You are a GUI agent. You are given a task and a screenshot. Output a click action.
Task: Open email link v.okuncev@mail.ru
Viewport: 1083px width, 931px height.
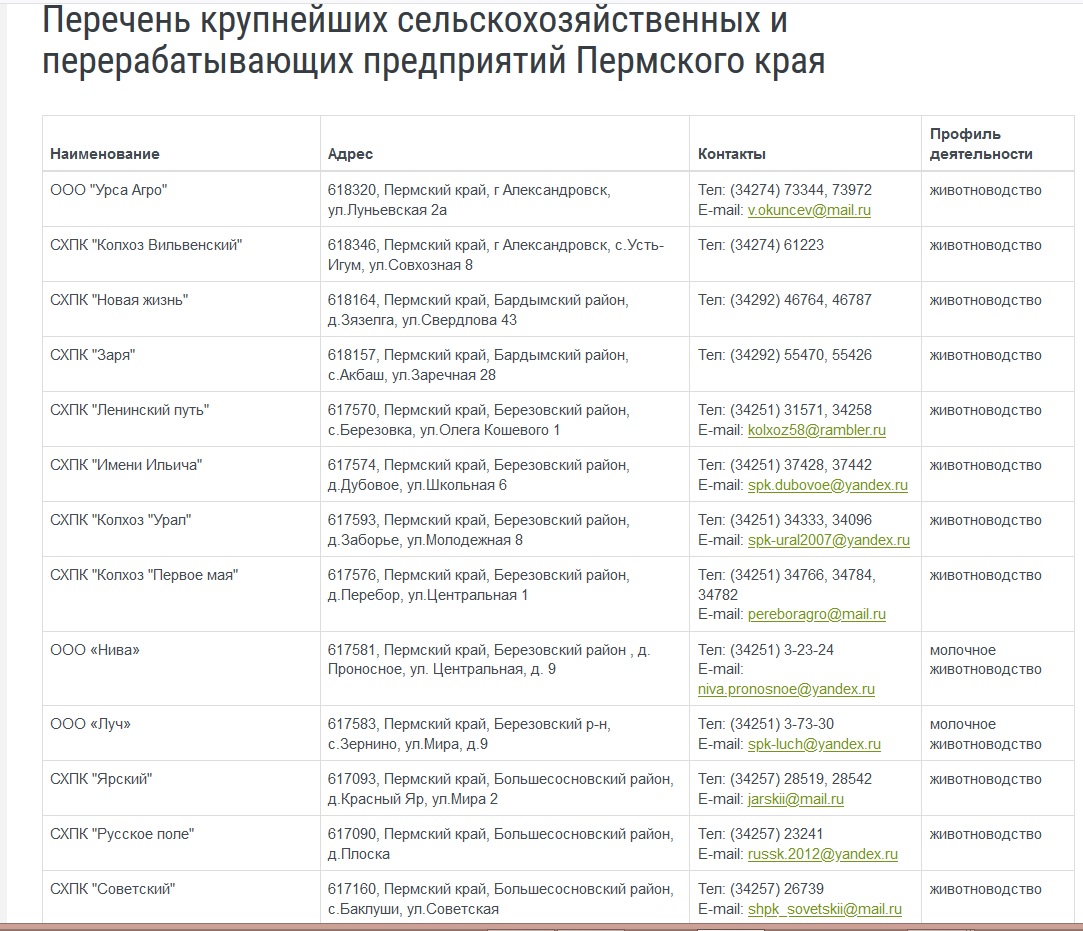809,210
